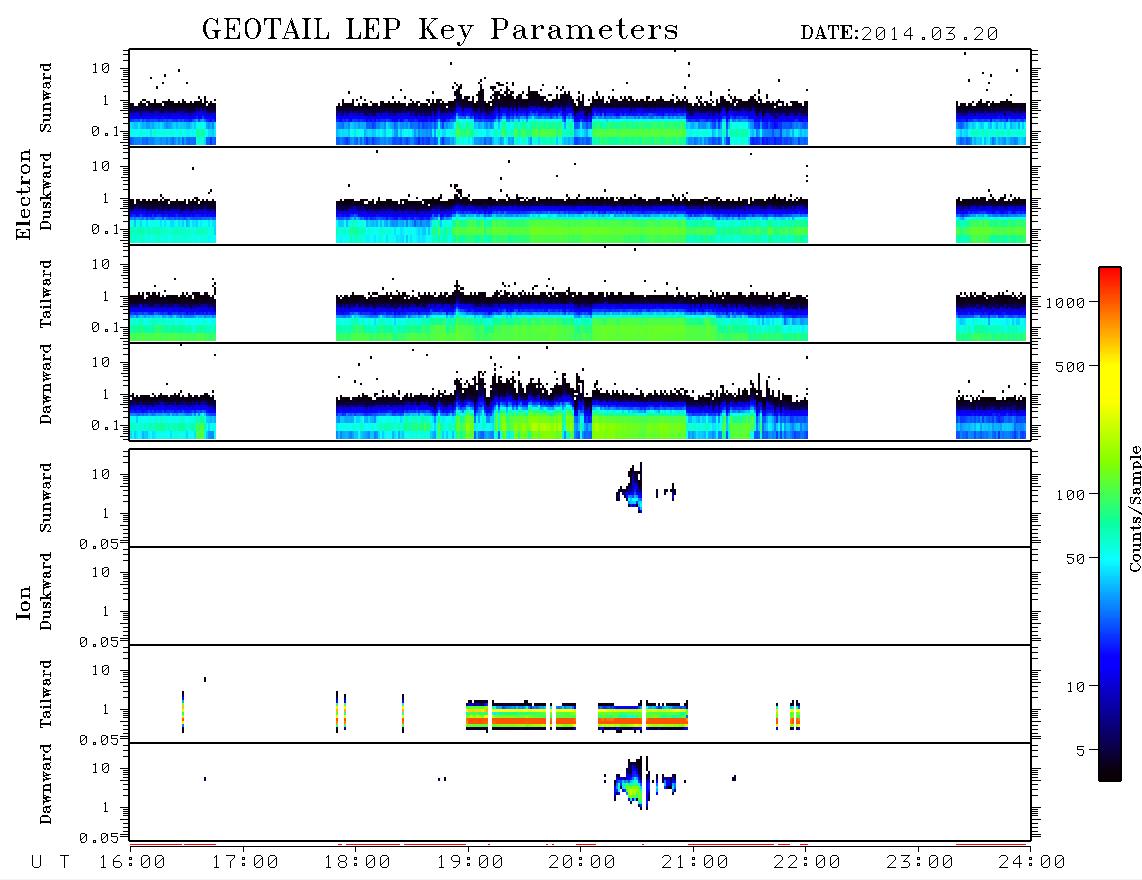Click the Ion Tailward panel label
Viewport: 1142px width, 880px height.
(x=46, y=694)
